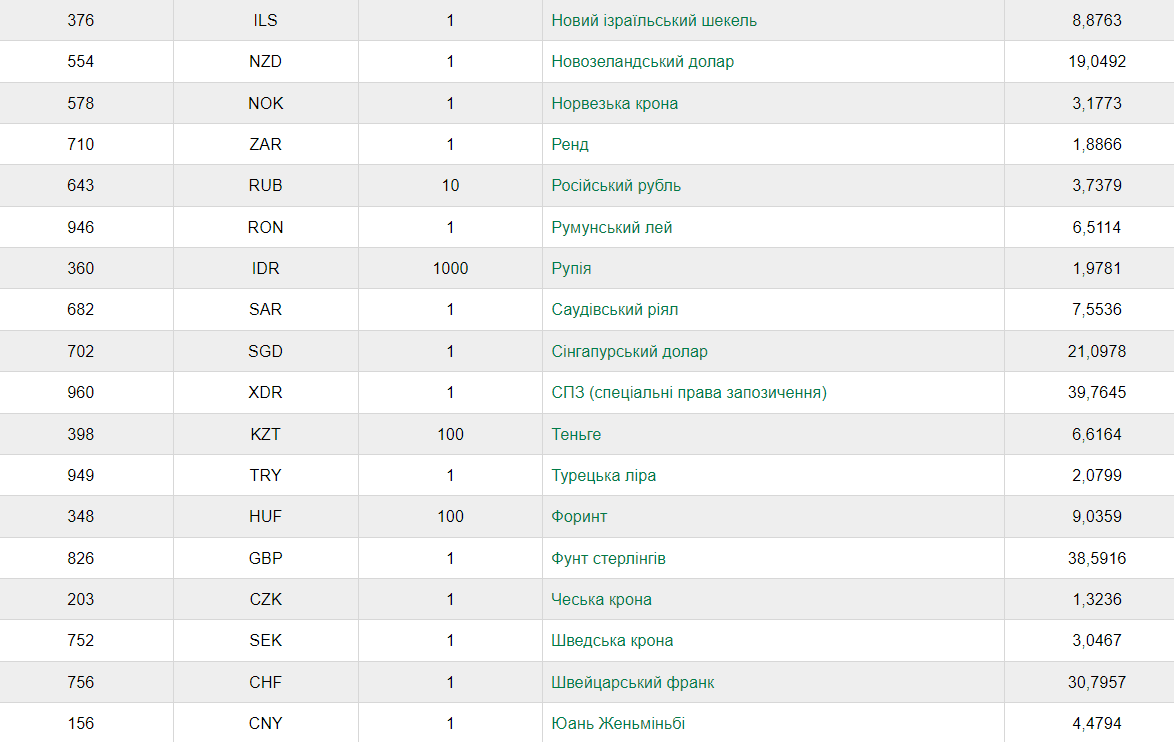
Task: Open the Форинт currency link
Action: 579,517
